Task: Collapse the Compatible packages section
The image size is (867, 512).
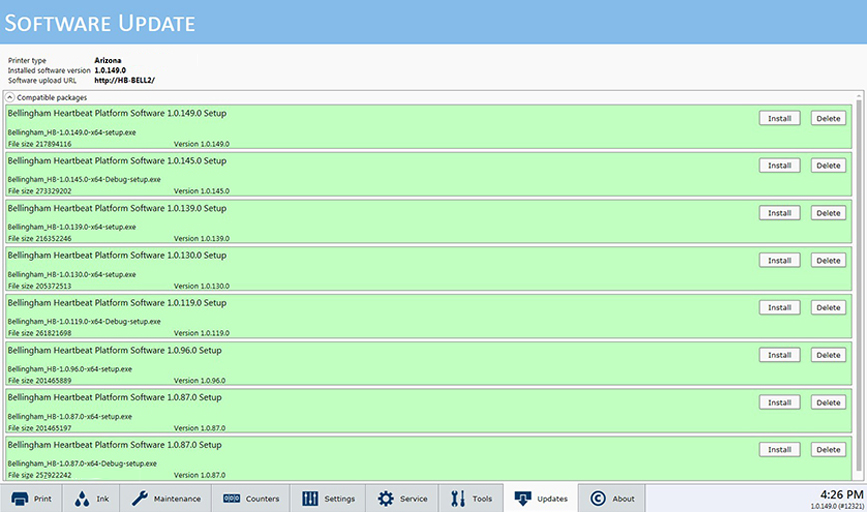Action: tap(10, 98)
